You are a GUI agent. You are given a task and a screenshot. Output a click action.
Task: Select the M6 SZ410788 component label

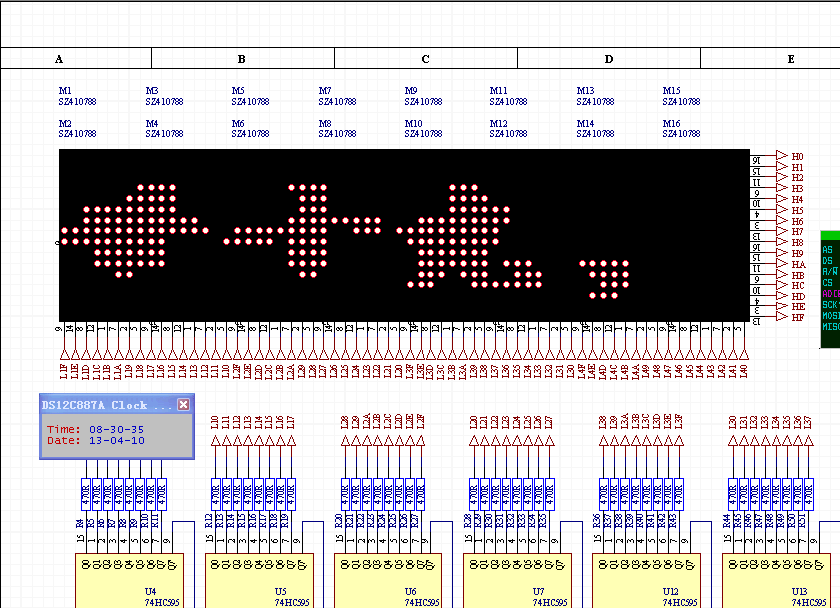[x=250, y=129]
